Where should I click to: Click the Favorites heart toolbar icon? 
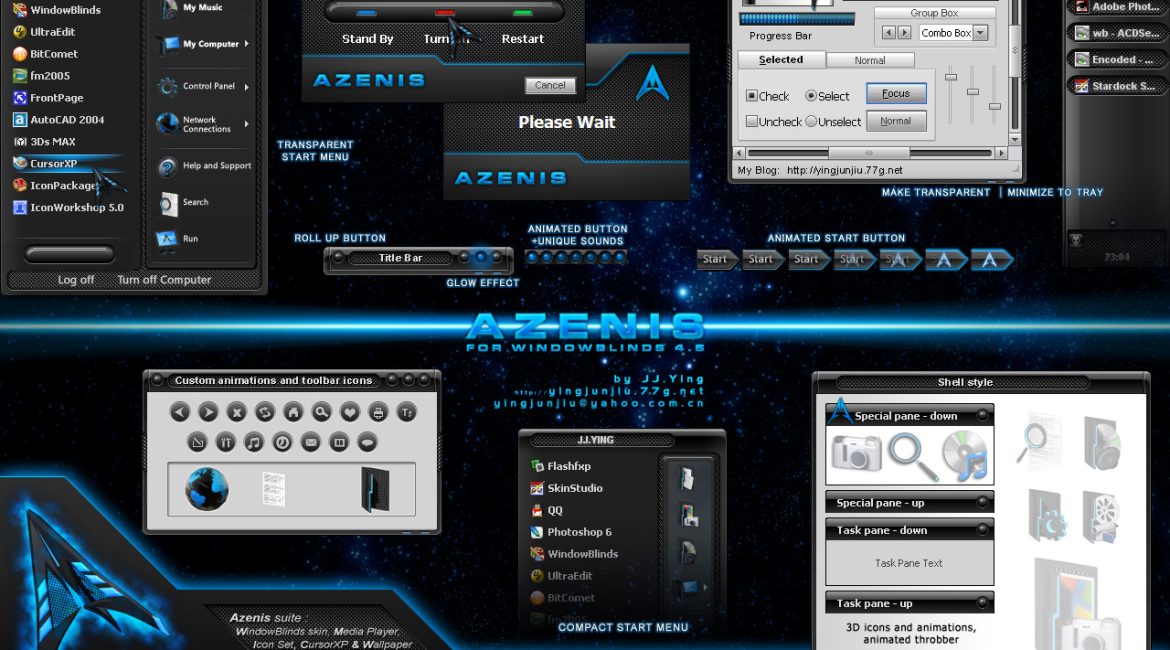tap(350, 412)
